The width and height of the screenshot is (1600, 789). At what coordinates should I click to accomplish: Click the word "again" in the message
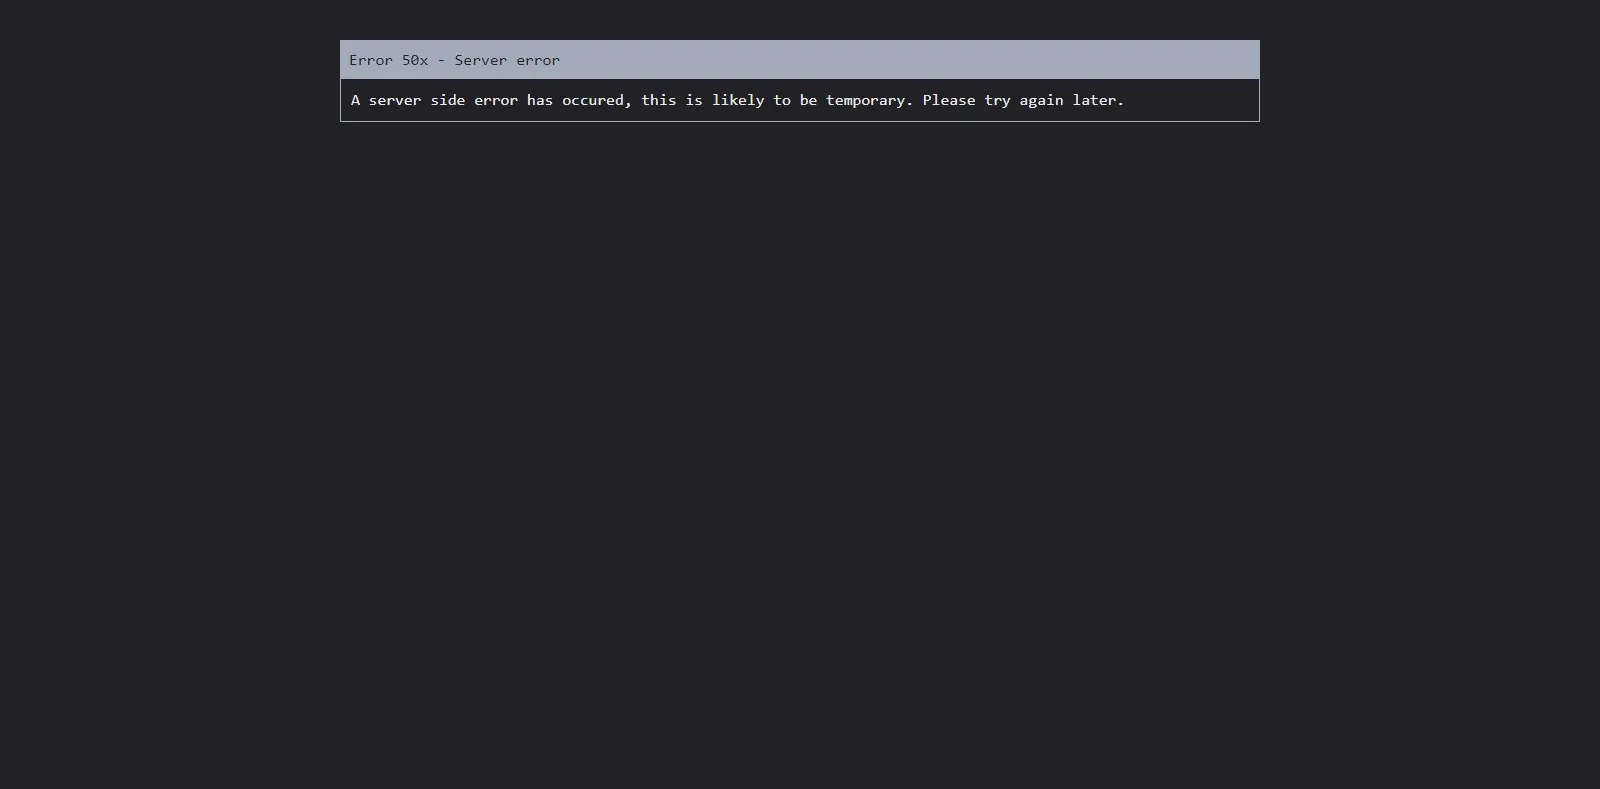1041,100
